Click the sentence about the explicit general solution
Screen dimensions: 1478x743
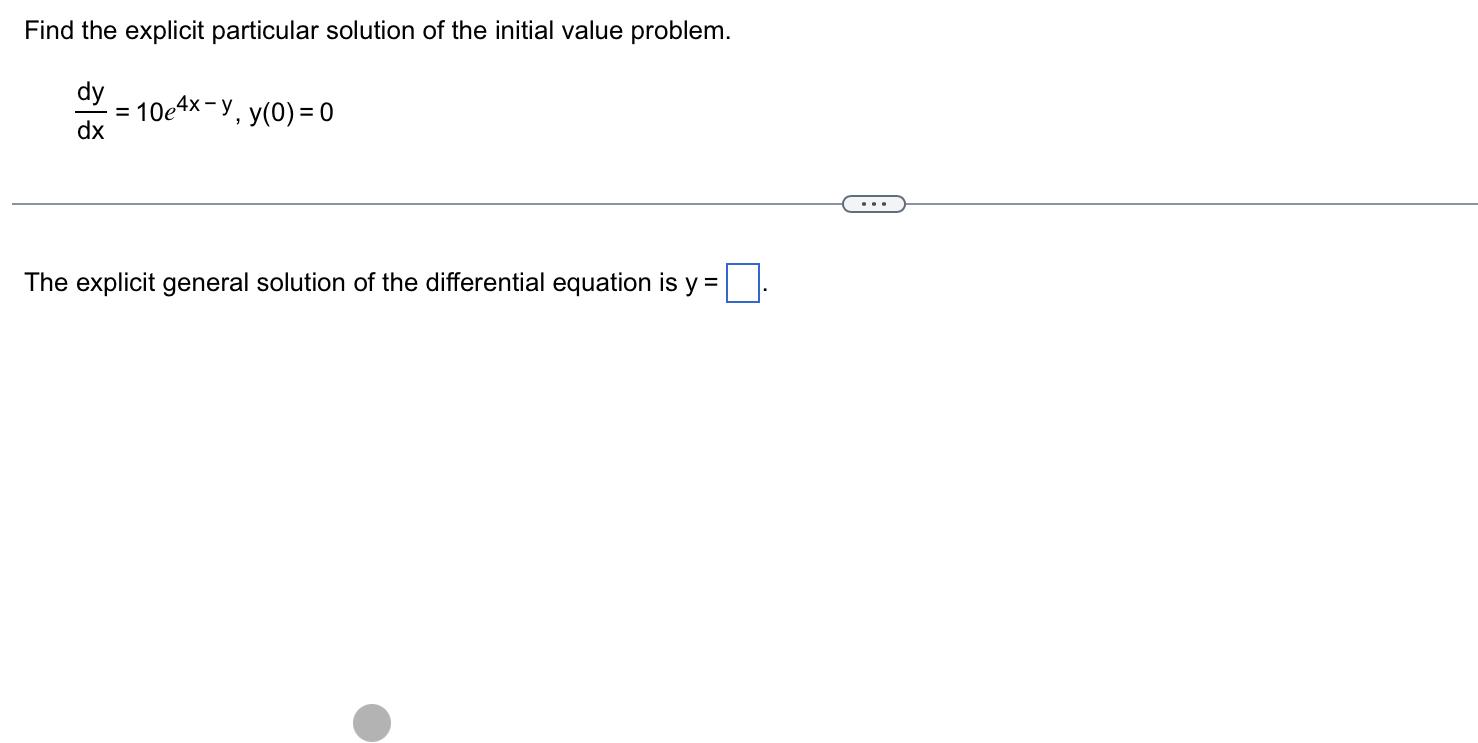(370, 283)
